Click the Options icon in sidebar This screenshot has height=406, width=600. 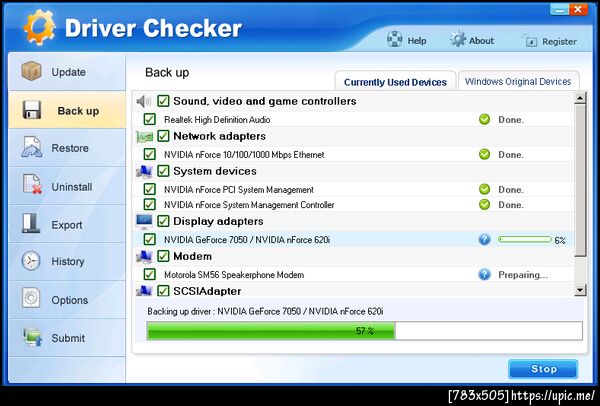[31, 298]
